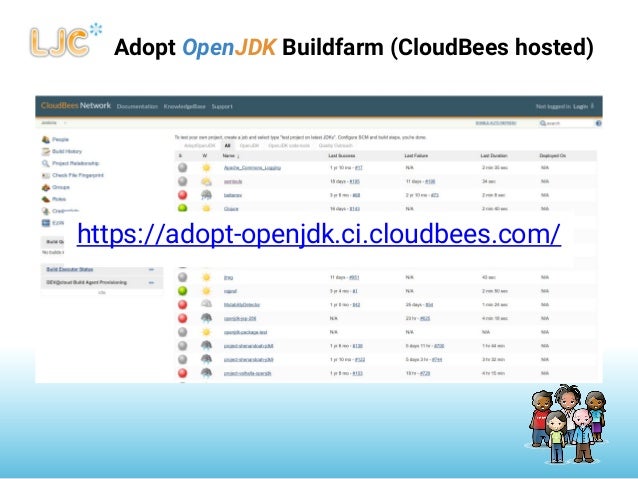Click the partly cloudy weather icon in second row
The height and width of the screenshot is (479, 638).
point(206,182)
